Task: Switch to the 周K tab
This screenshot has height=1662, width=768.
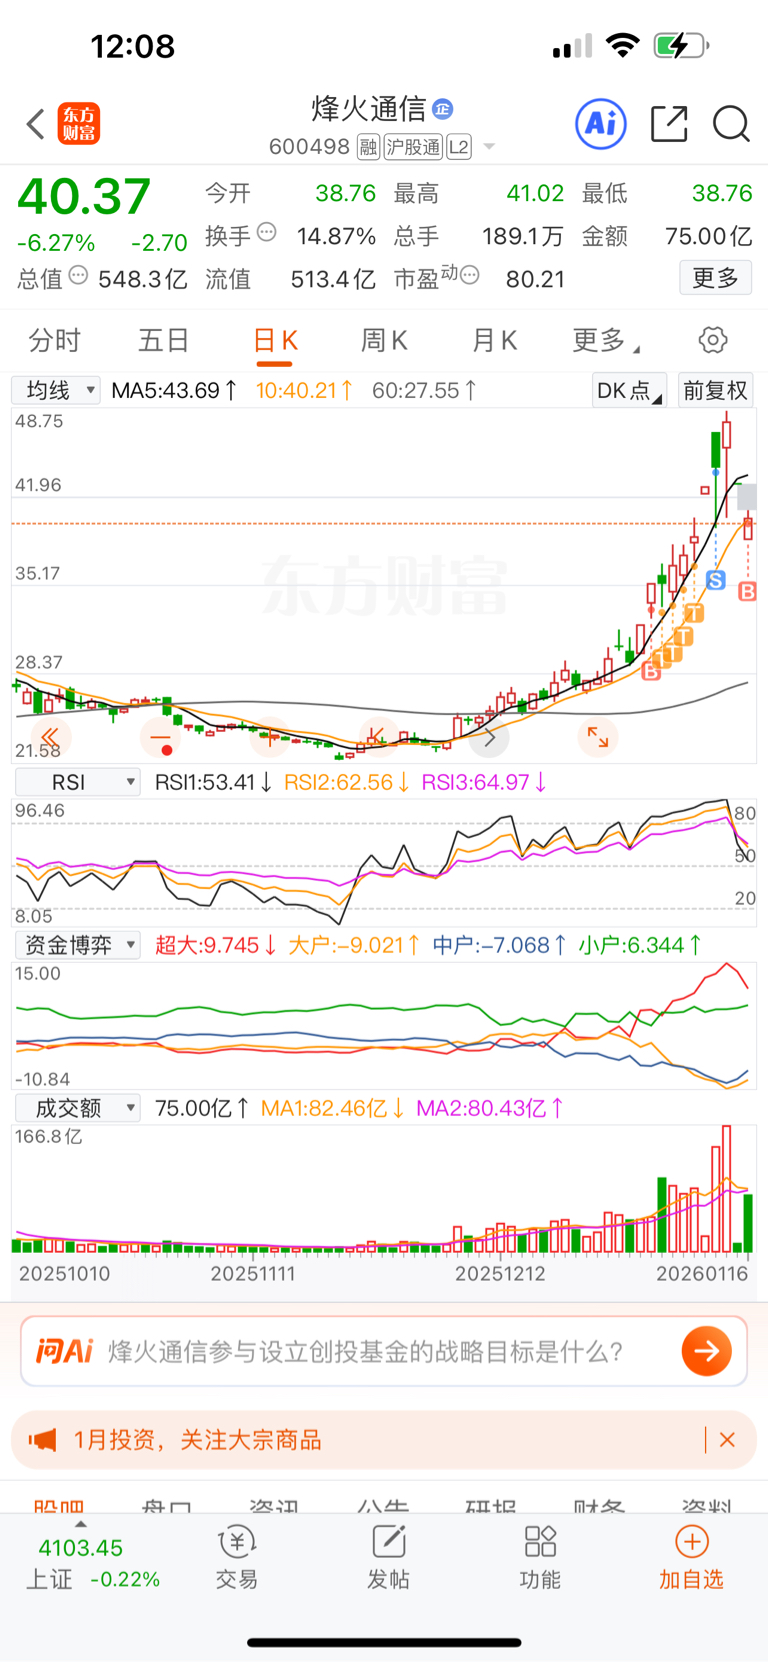Action: point(384,340)
